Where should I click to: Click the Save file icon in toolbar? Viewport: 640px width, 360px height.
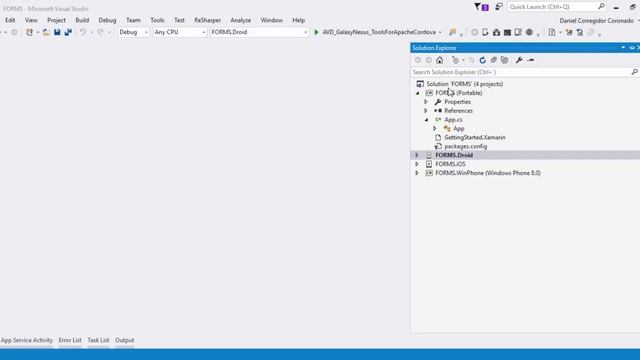coord(57,32)
